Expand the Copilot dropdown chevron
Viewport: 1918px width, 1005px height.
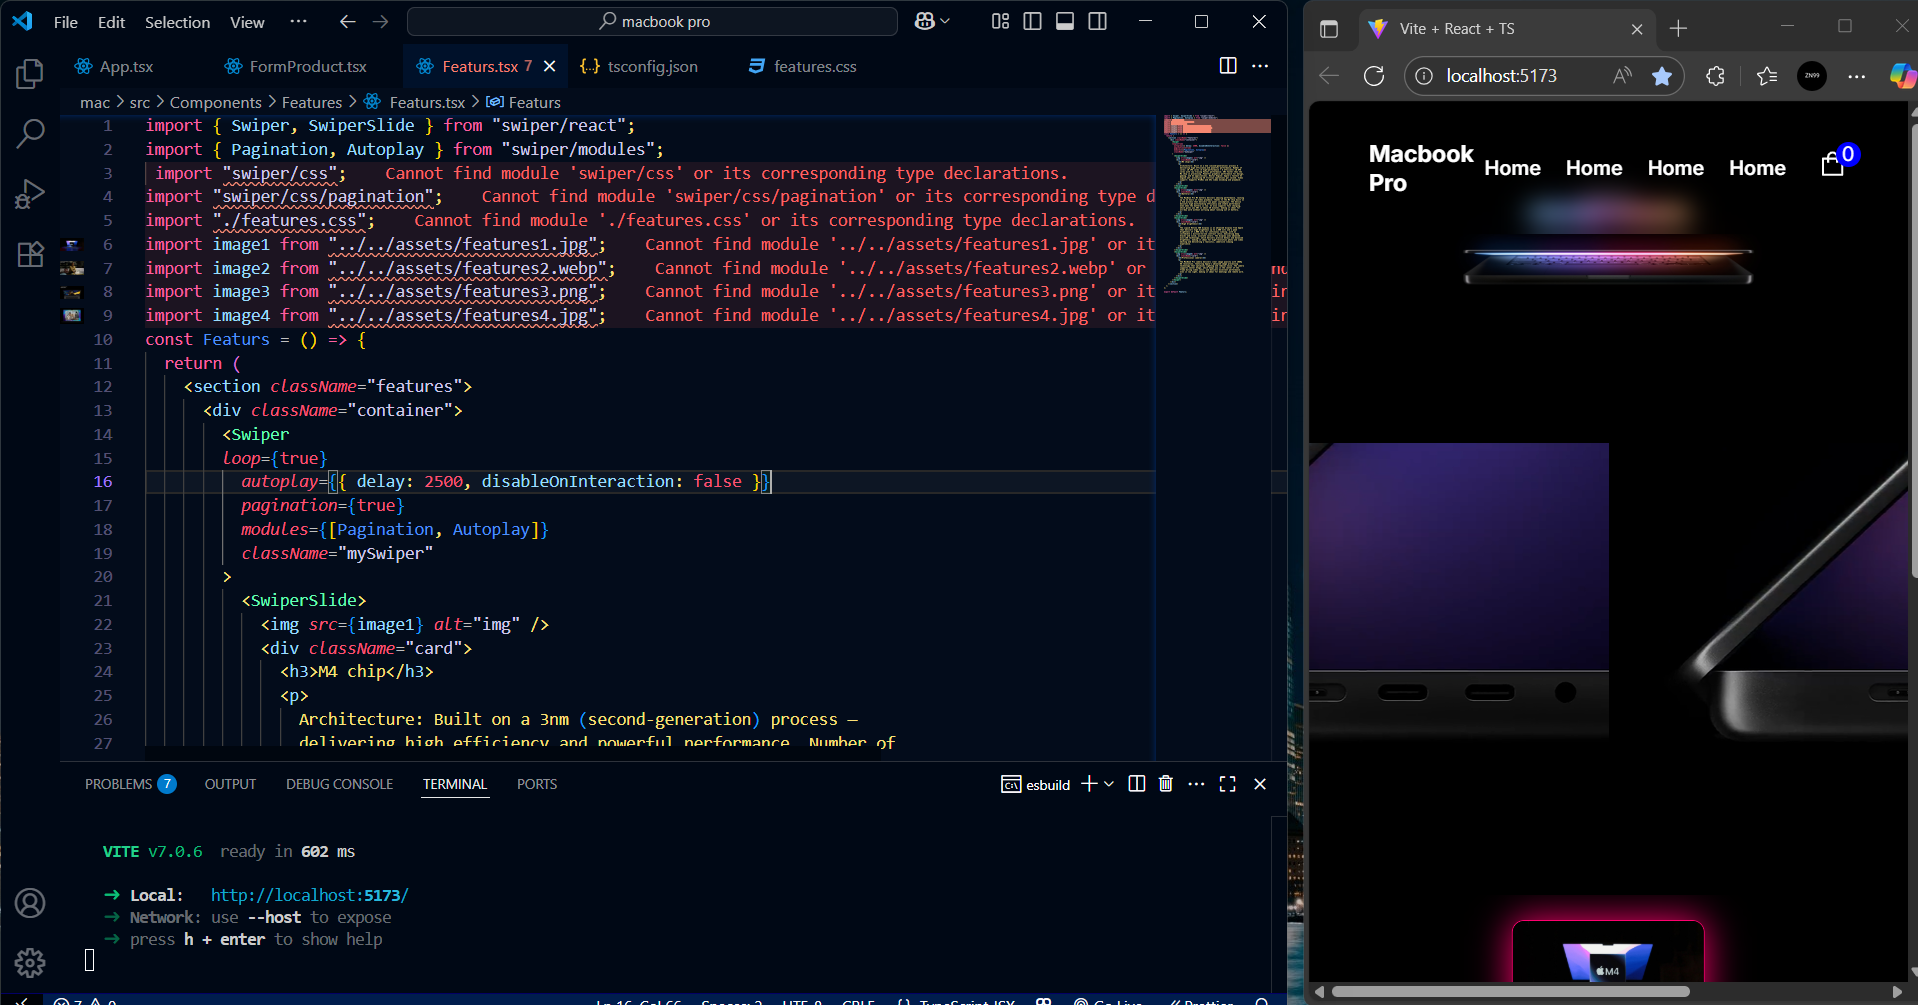(945, 21)
